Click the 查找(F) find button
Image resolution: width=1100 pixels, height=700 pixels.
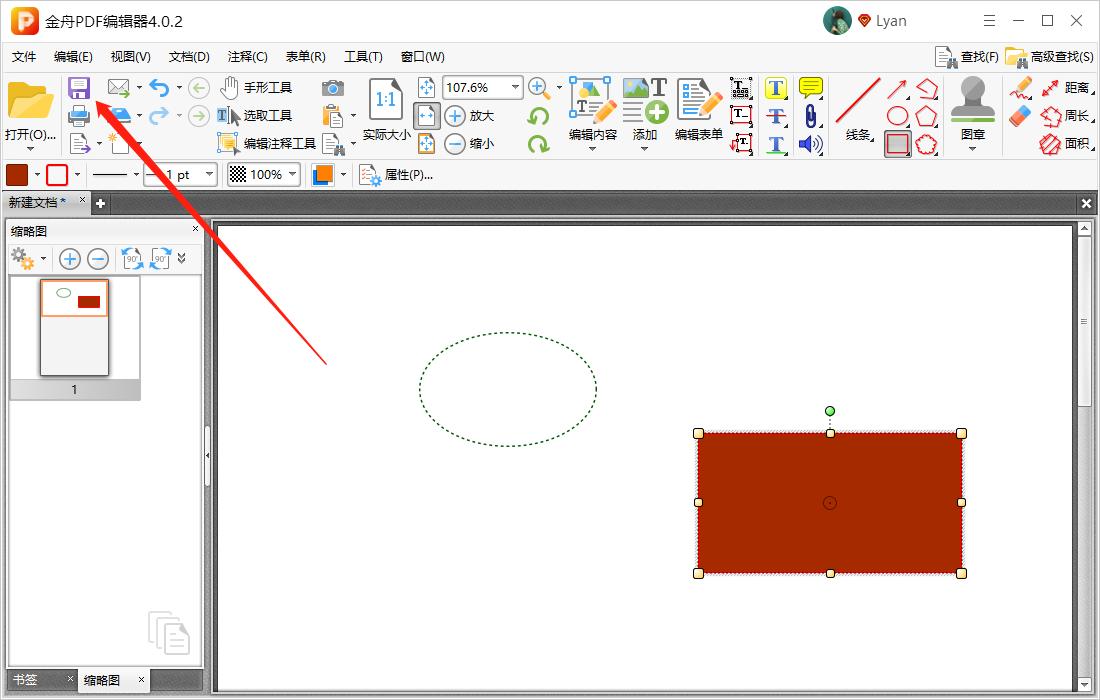tap(967, 57)
